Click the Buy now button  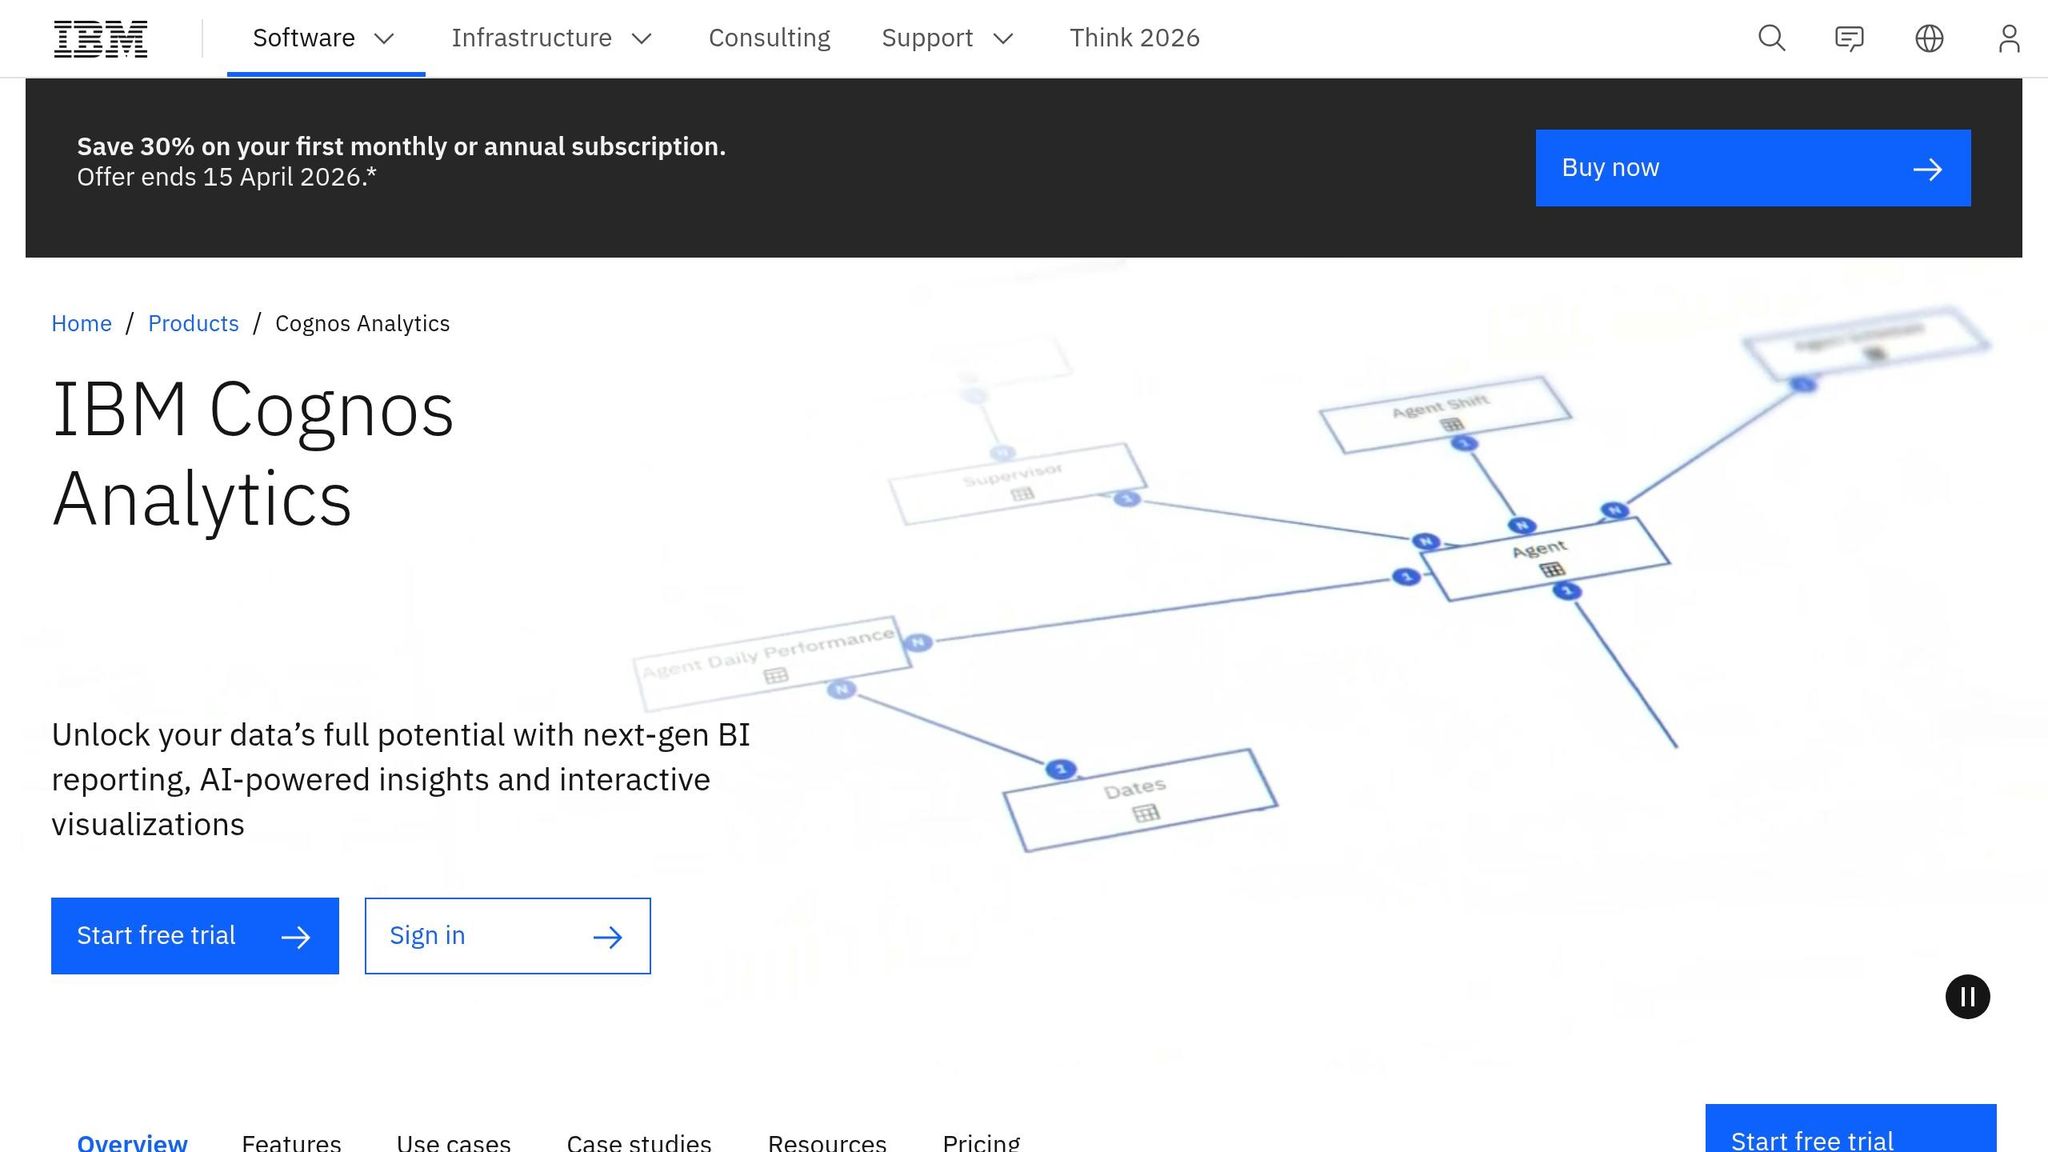[1751, 168]
